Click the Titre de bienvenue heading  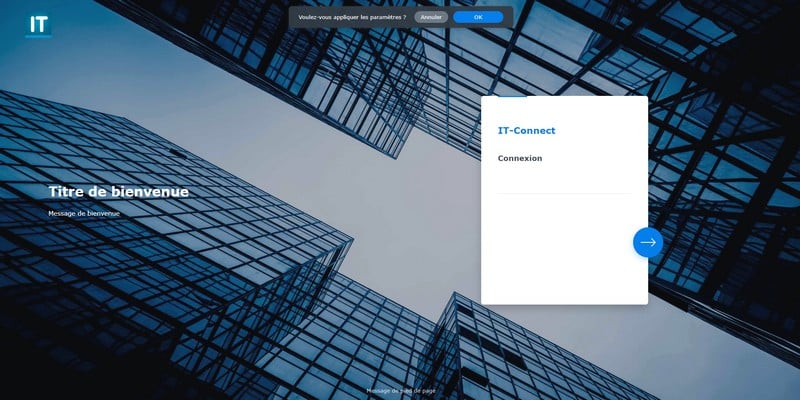(x=118, y=192)
